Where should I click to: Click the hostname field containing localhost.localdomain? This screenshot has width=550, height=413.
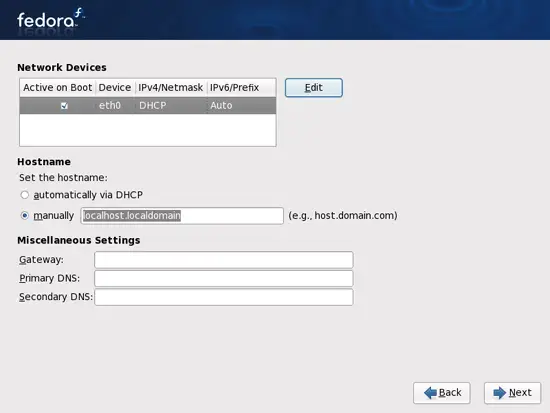[182, 215]
